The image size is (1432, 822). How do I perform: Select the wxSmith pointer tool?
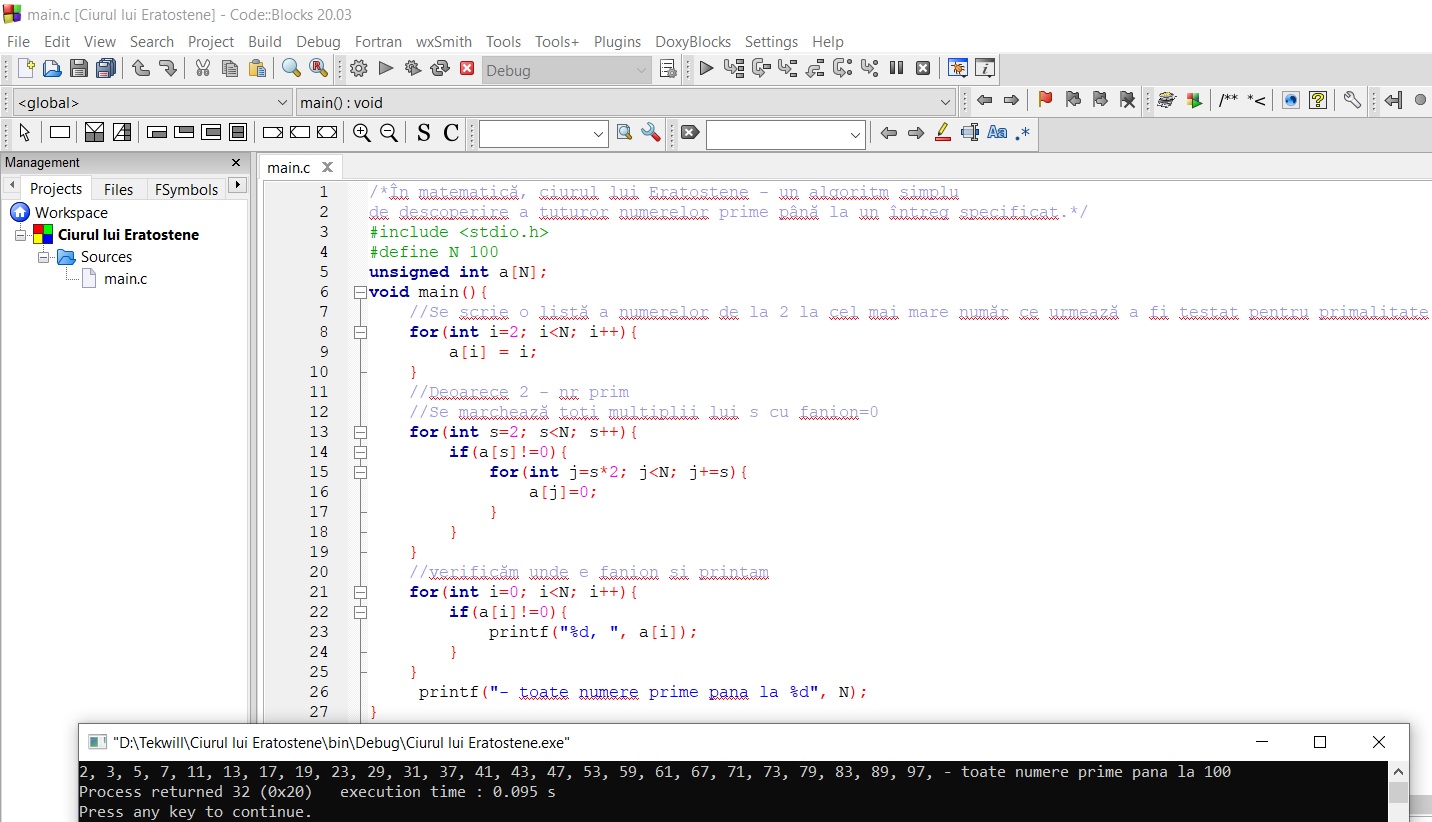click(x=24, y=132)
